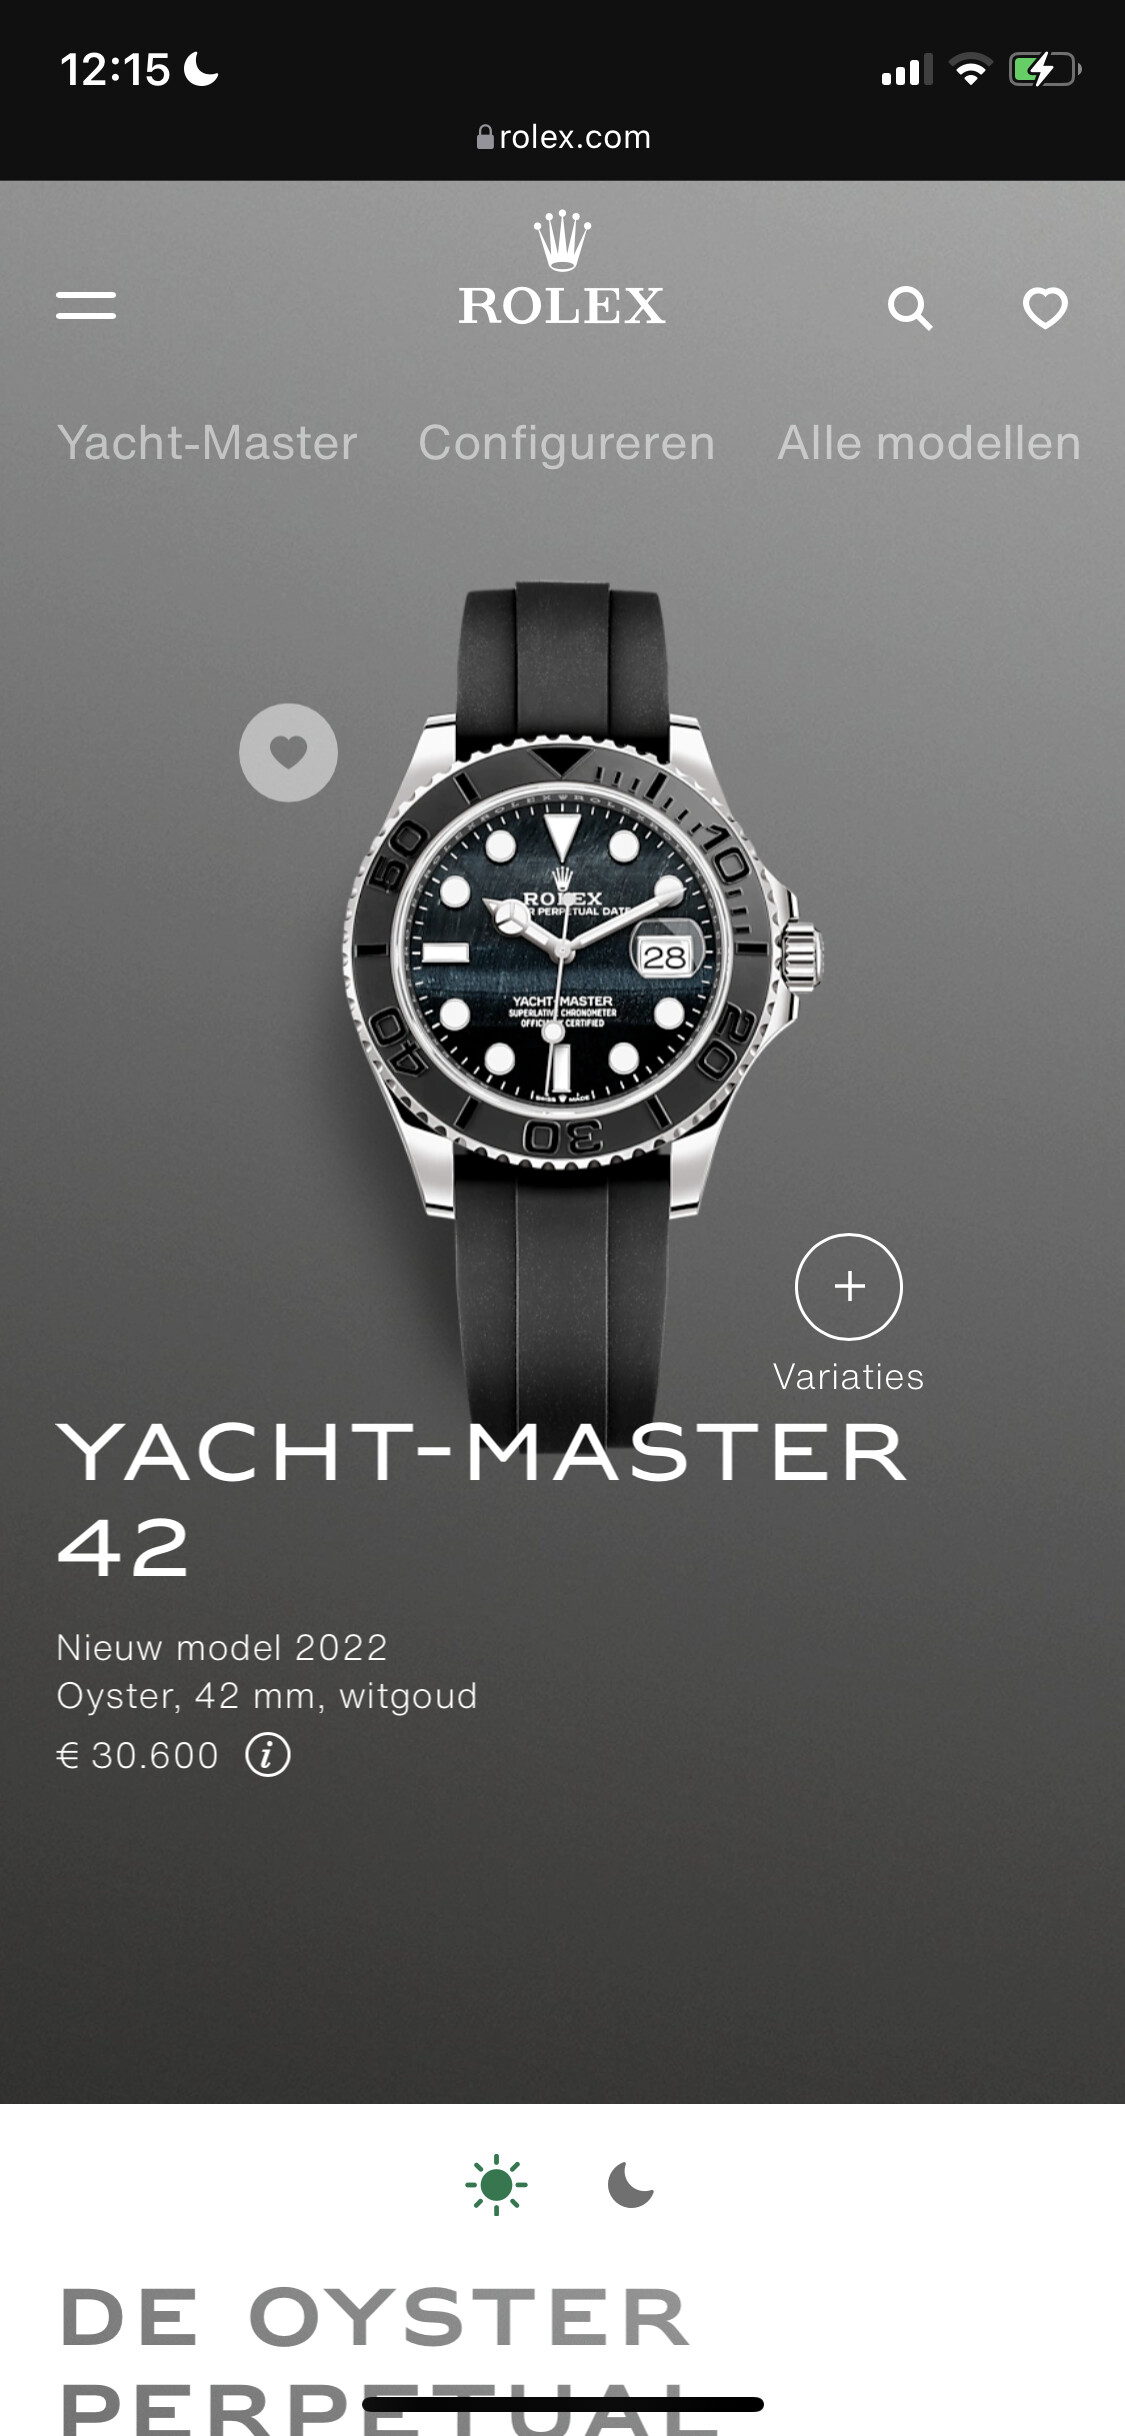The height and width of the screenshot is (2436, 1125).
Task: Click the Rolex crown logo
Action: [562, 269]
